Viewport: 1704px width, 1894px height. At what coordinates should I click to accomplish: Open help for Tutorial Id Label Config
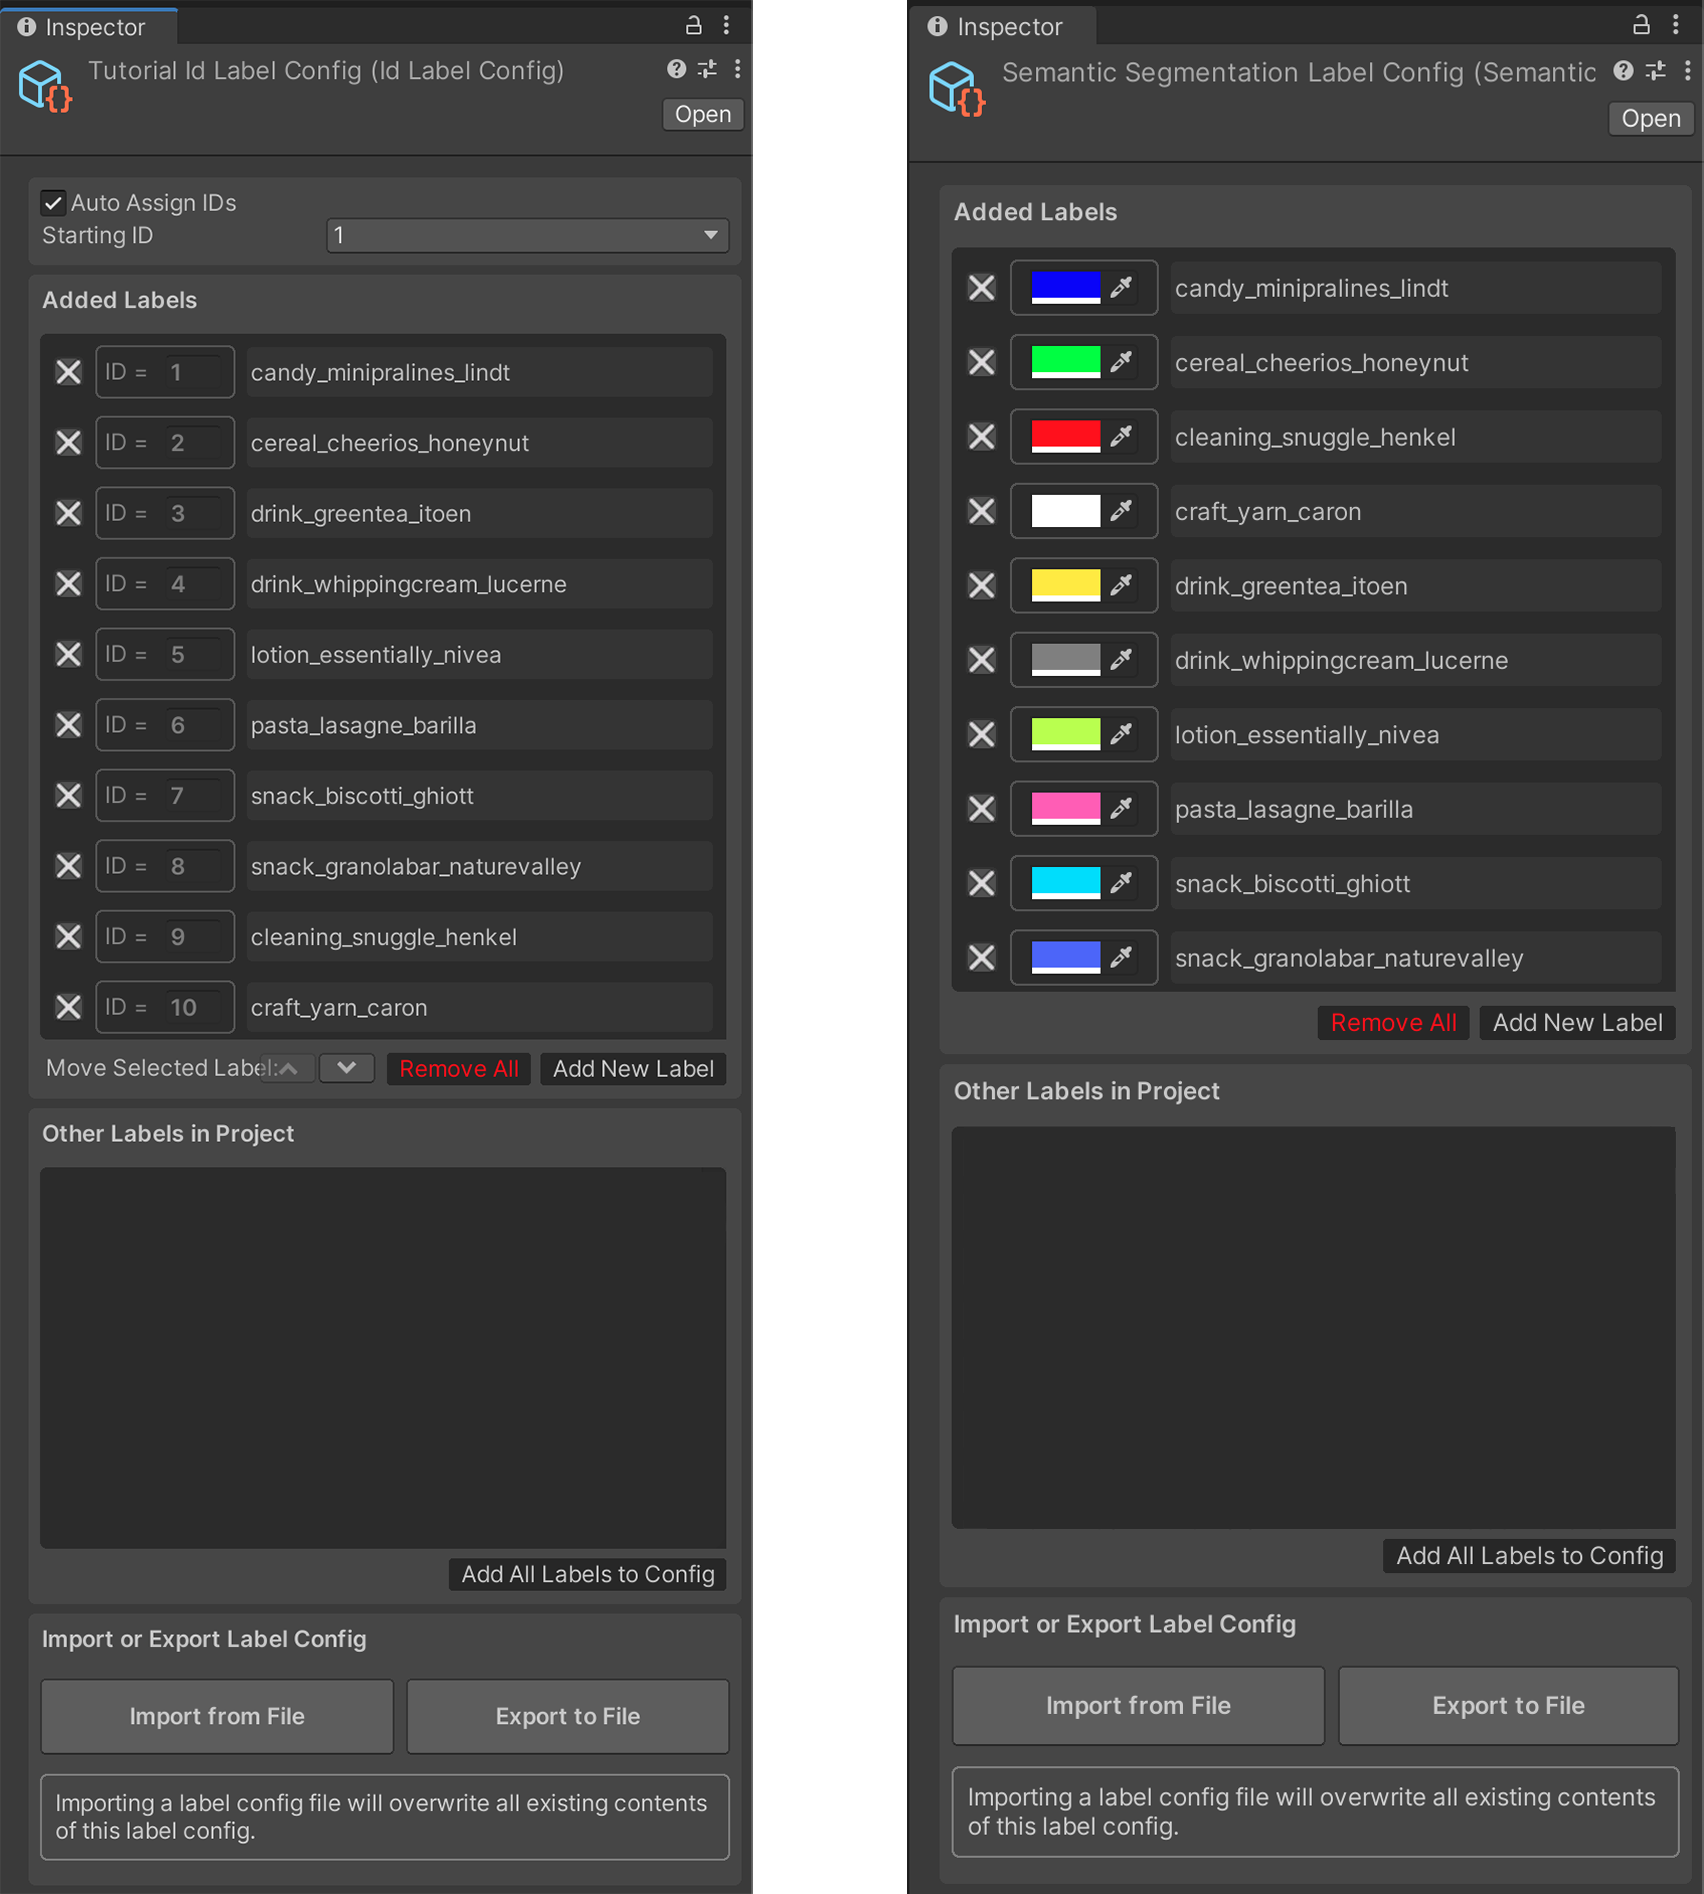coord(676,69)
